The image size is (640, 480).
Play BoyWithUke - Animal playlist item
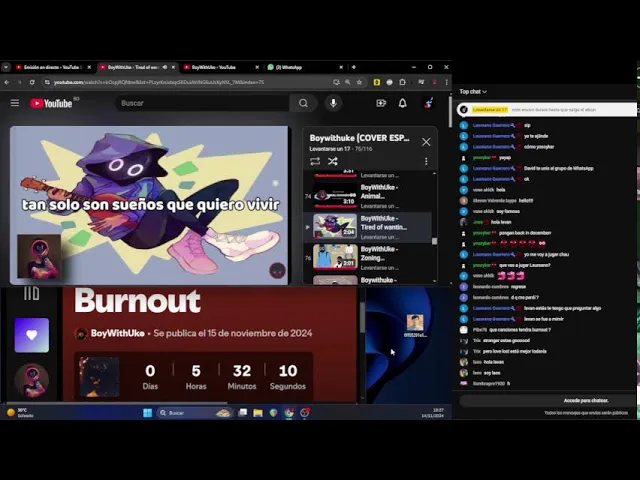pos(368,196)
